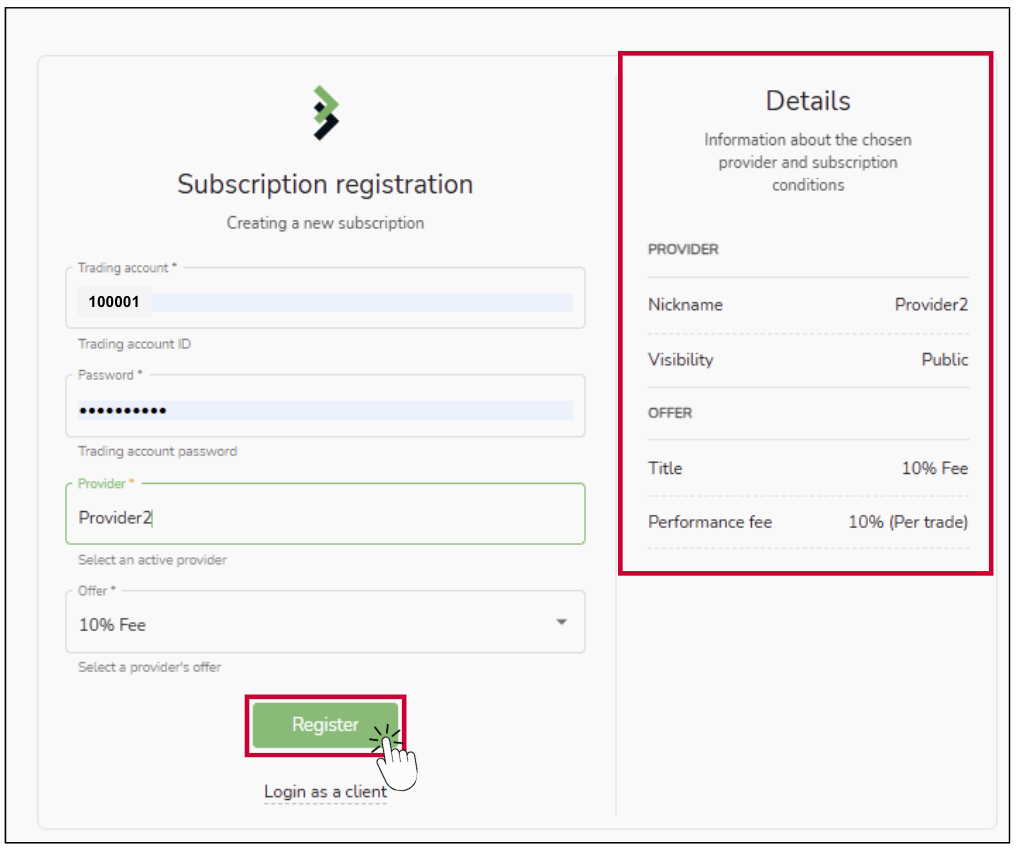The image size is (1016, 850).
Task: Click the Public visibility value
Action: click(945, 360)
